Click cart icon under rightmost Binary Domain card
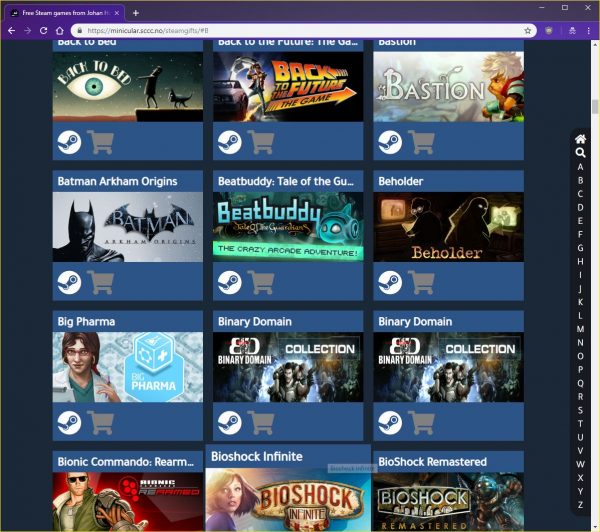Screen dimensions: 600x532 point(421,423)
